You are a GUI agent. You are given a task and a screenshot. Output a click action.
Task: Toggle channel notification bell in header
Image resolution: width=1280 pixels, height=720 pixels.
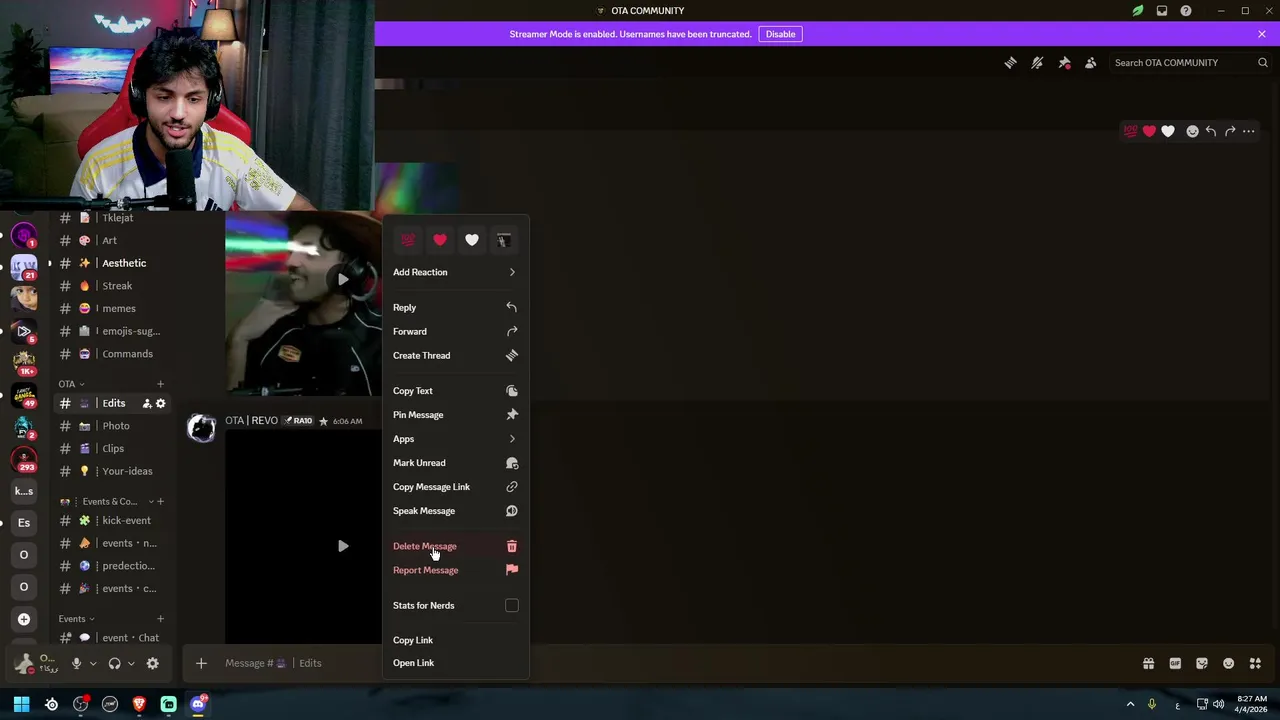tap(1037, 63)
